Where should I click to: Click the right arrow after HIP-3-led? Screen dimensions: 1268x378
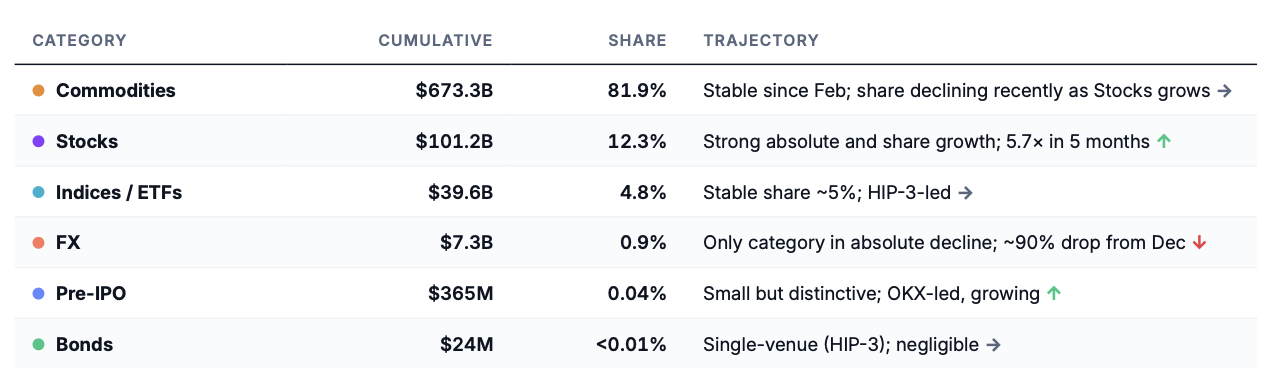click(x=965, y=192)
